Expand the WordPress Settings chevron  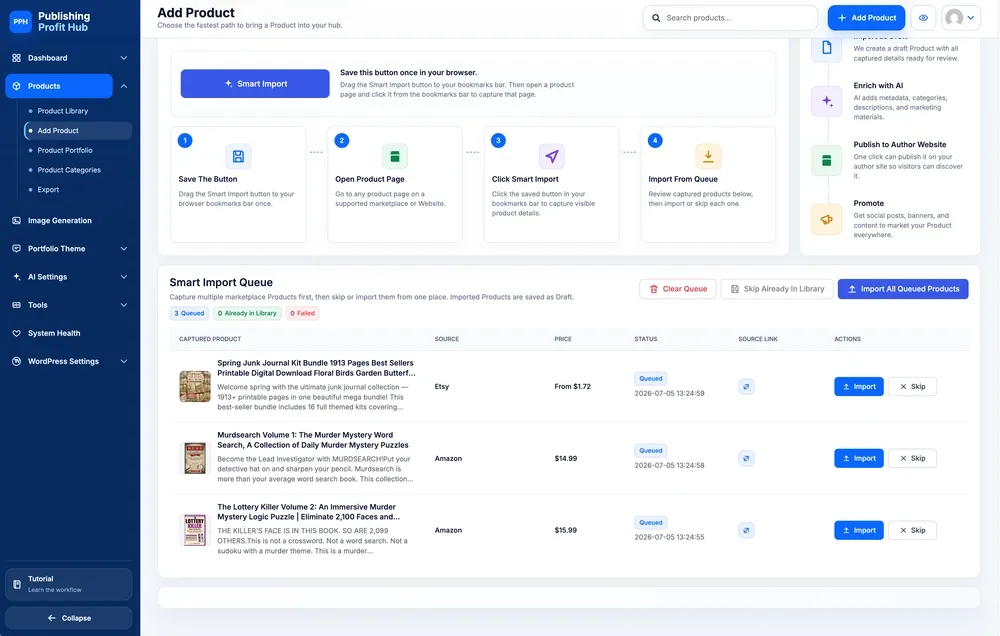[x=124, y=361]
